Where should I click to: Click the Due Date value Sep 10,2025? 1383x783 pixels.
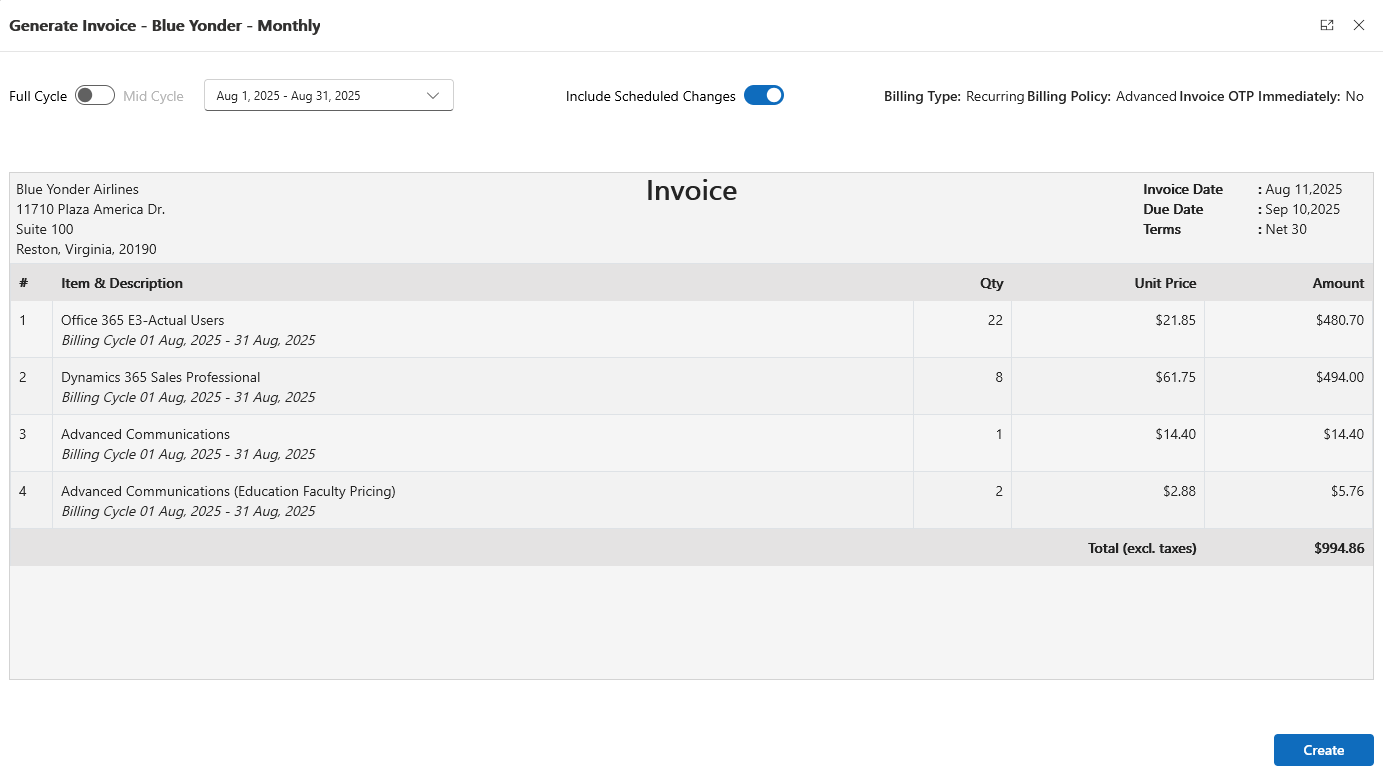coord(1303,209)
